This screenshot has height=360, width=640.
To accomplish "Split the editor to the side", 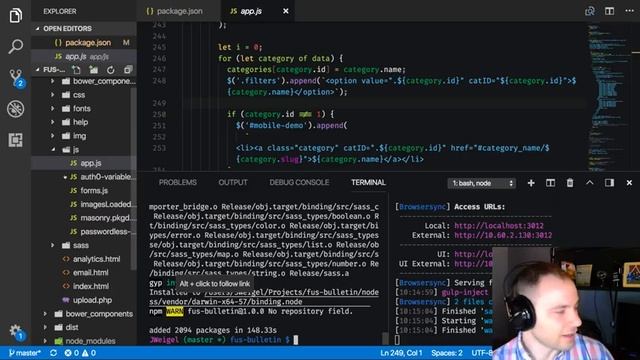I will (x=609, y=11).
